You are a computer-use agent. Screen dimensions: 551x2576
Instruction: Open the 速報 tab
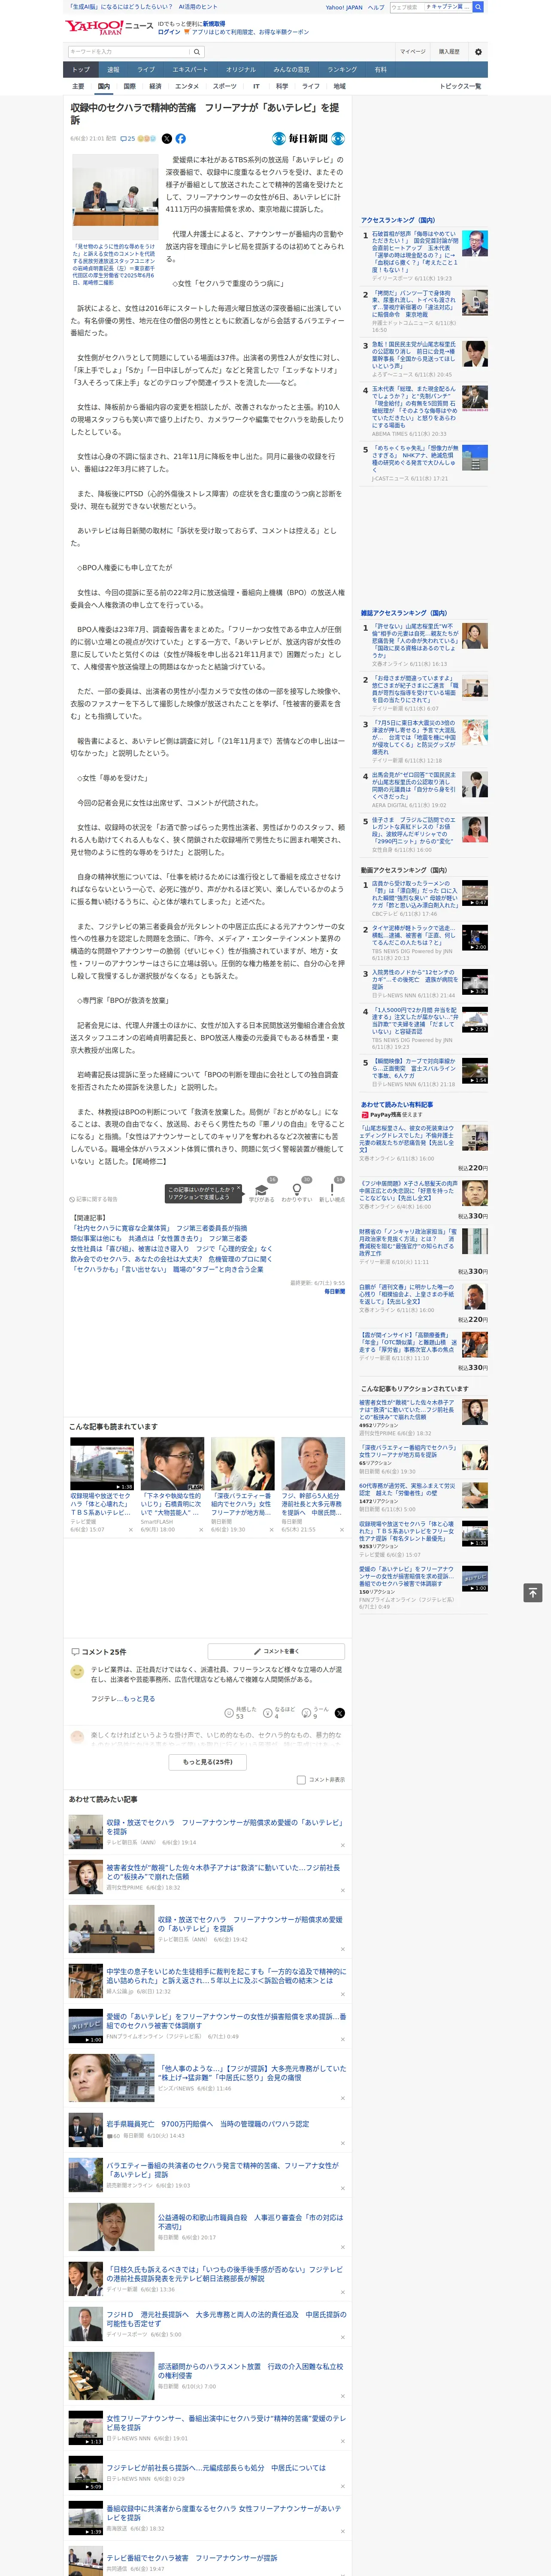[x=113, y=70]
